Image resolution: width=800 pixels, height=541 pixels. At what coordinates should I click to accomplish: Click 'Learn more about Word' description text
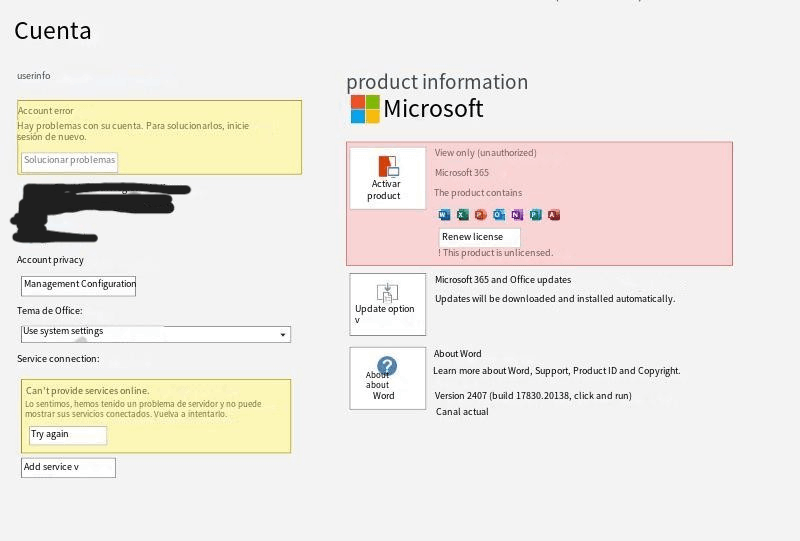coord(557,371)
